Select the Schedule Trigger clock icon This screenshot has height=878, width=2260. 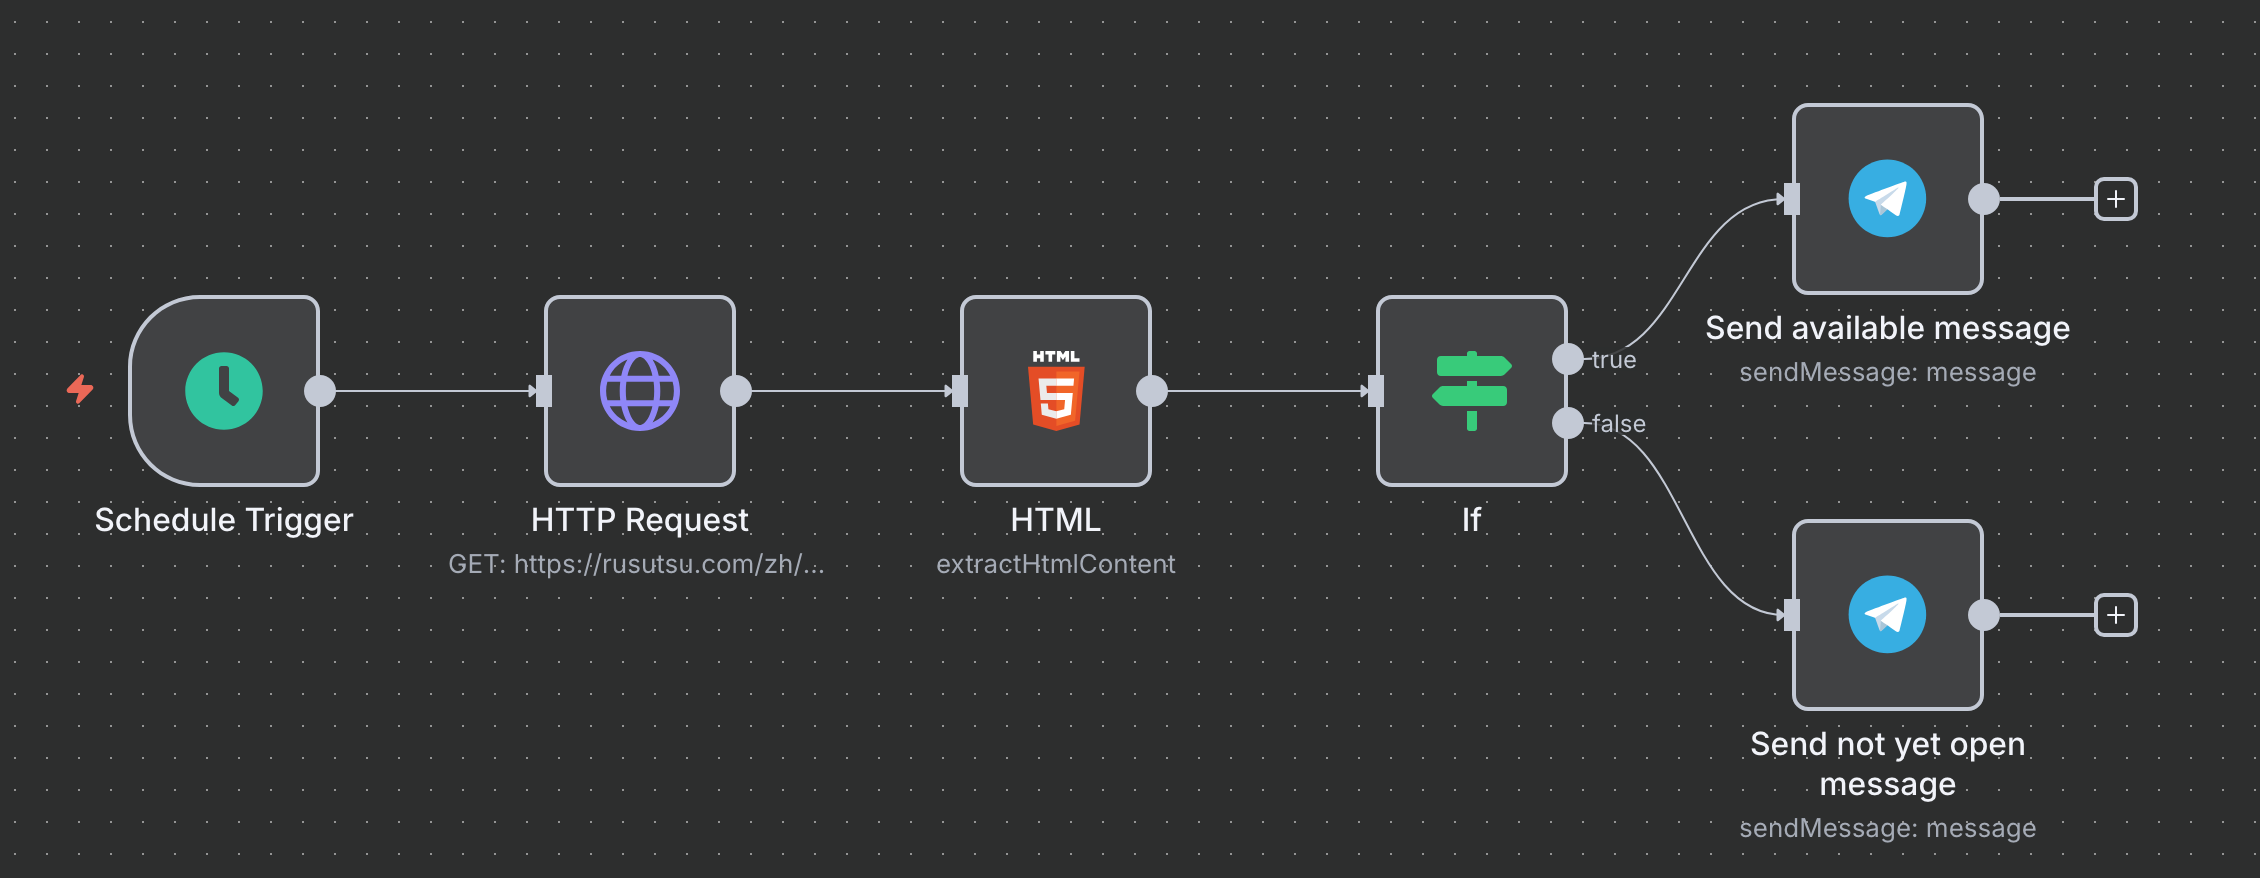pos(224,391)
